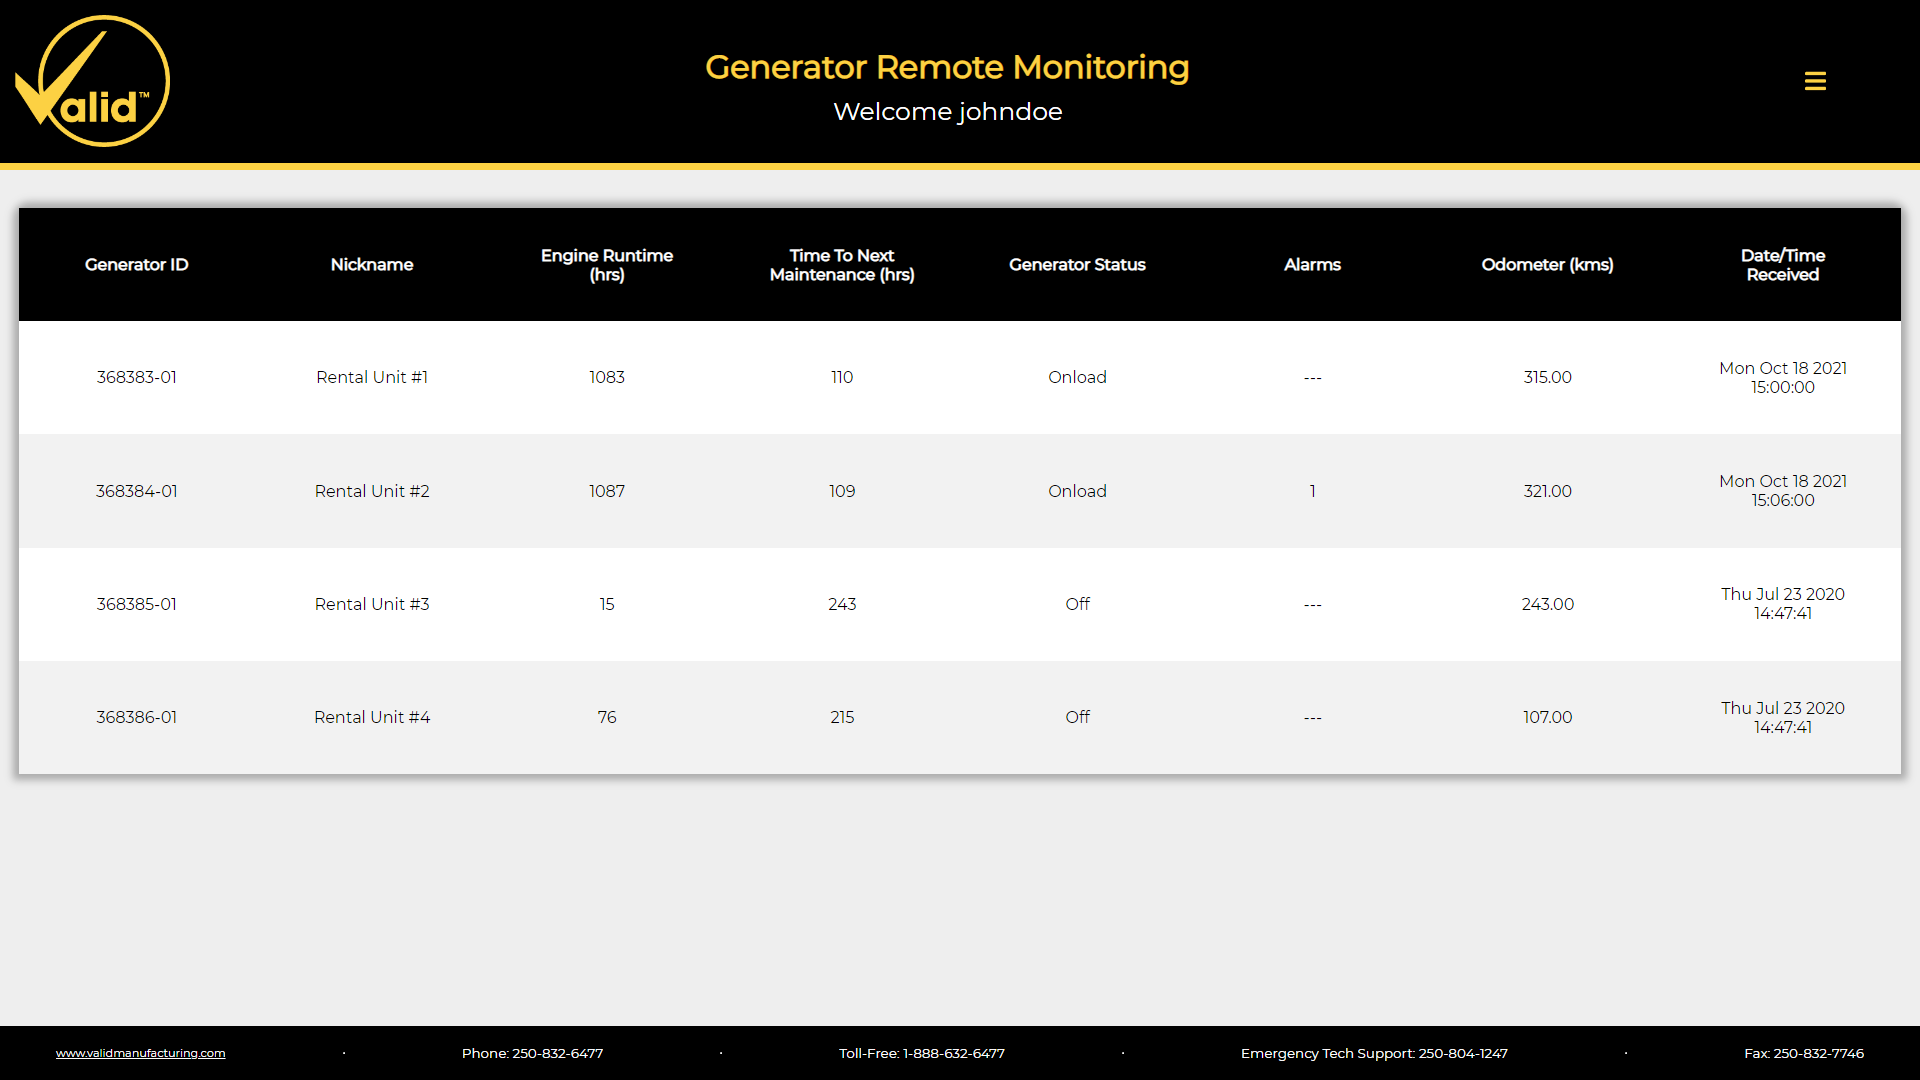Screen dimensions: 1920x1080
Task: Click the Valid logo
Action: [x=92, y=81]
